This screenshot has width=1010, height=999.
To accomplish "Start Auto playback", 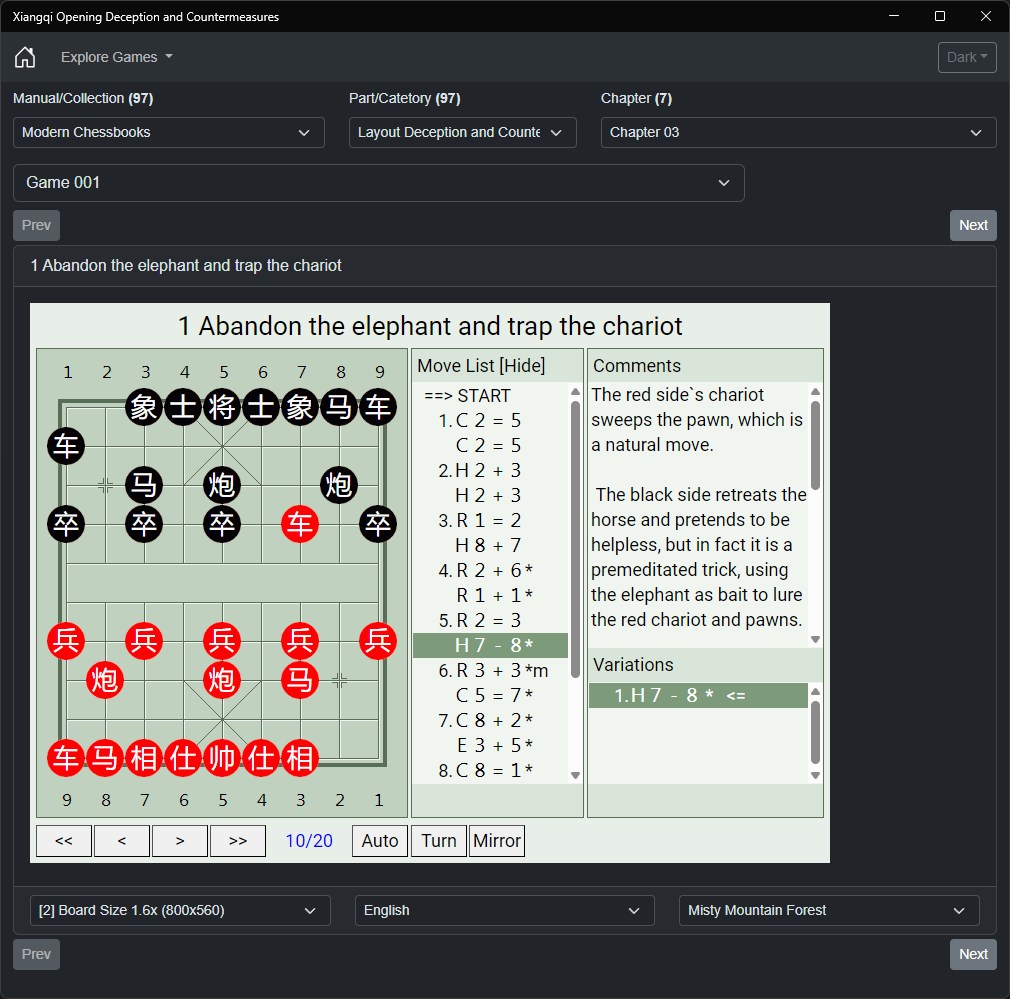I will pyautogui.click(x=380, y=841).
